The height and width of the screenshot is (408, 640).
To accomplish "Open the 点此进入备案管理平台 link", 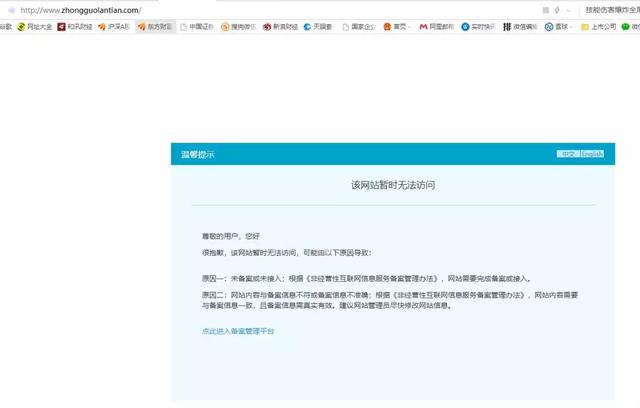I will click(x=238, y=331).
